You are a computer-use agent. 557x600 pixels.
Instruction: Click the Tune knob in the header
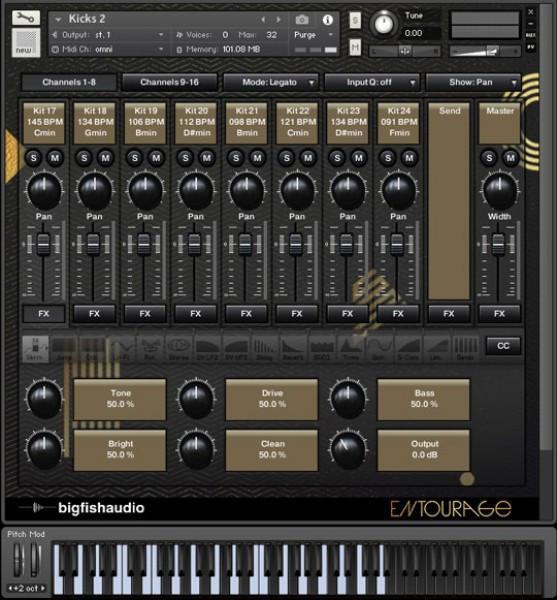click(x=383, y=23)
